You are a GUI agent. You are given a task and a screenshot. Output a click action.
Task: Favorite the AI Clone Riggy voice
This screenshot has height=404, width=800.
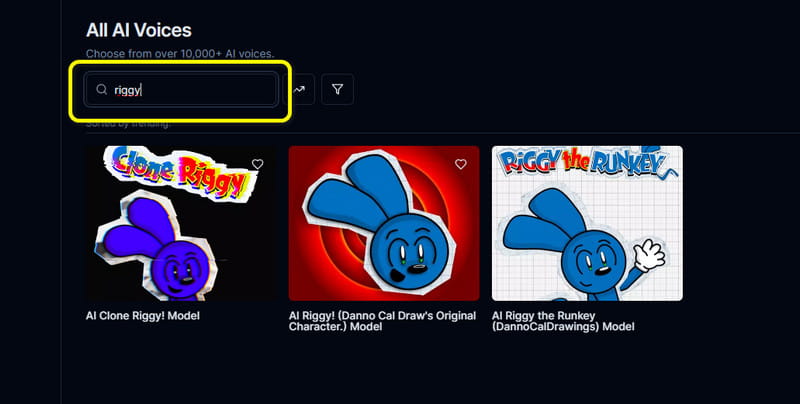[258, 164]
